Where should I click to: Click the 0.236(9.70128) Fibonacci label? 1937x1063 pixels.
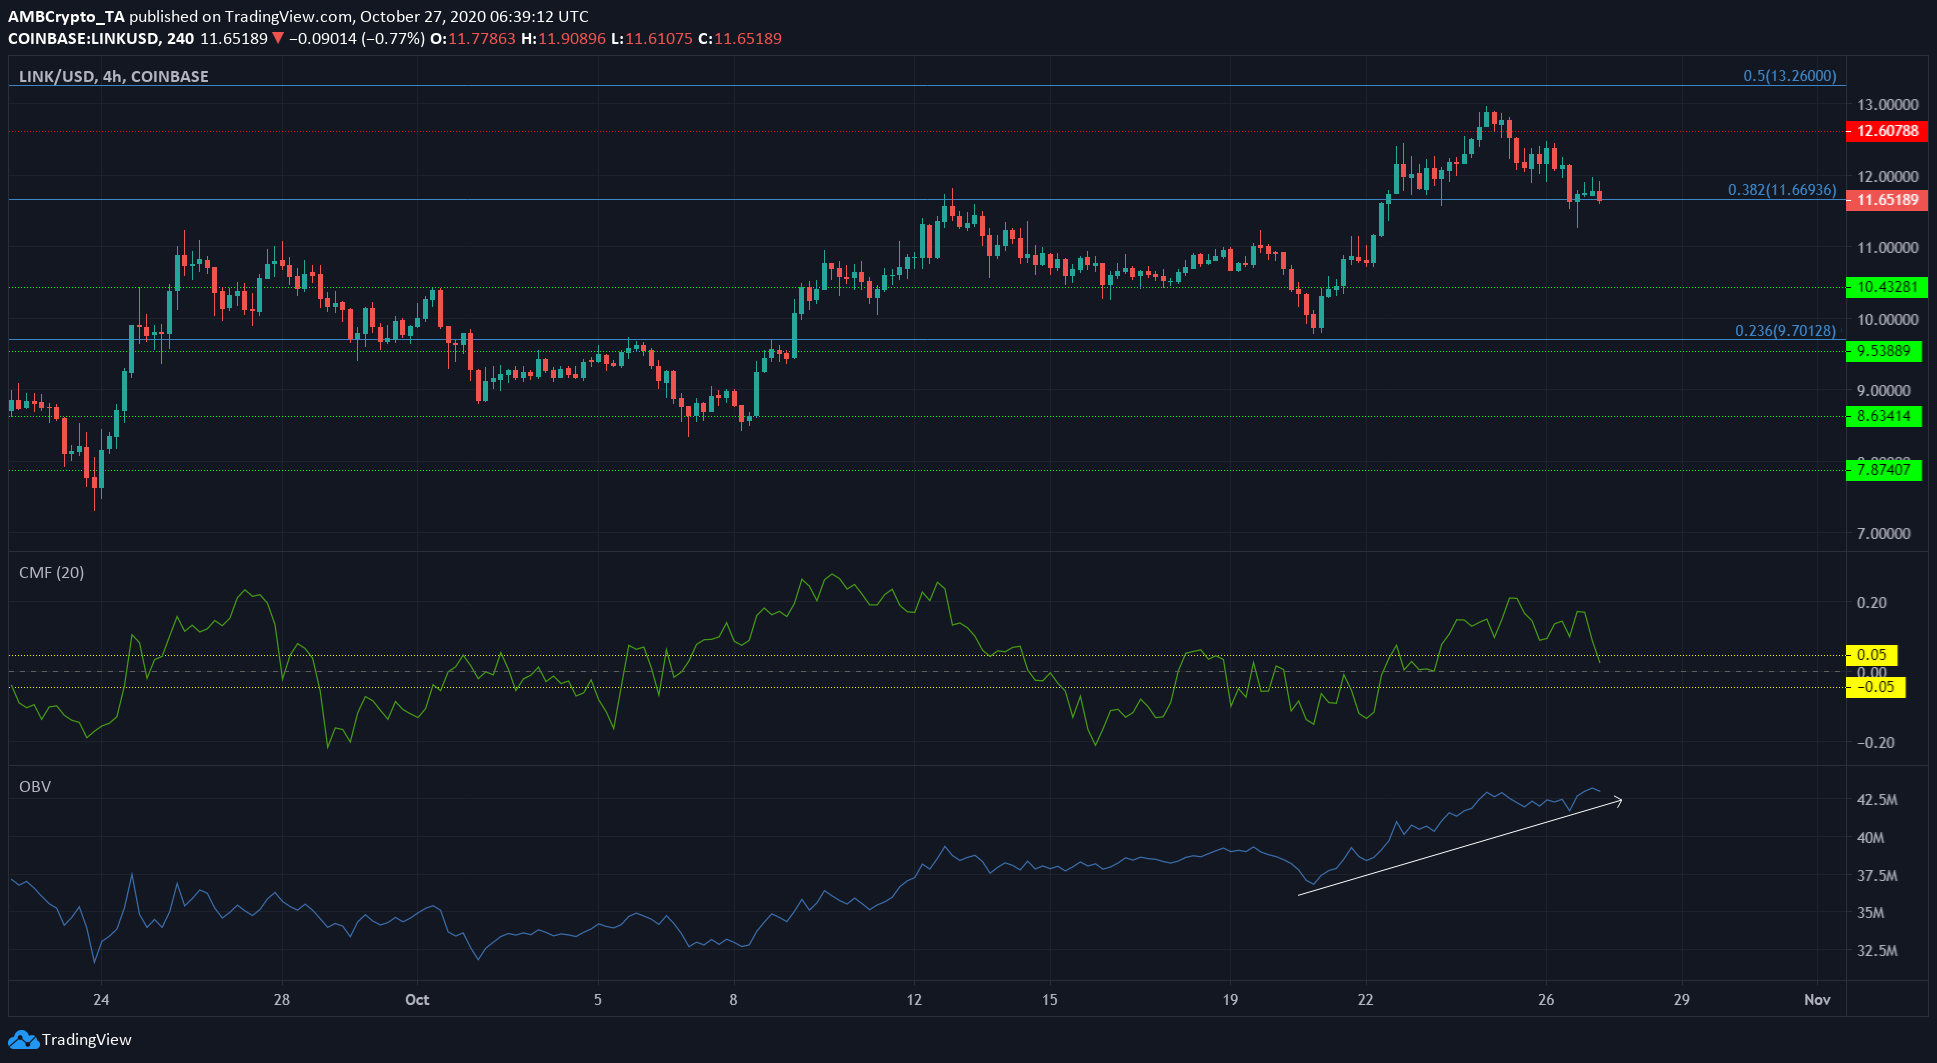pos(1785,331)
